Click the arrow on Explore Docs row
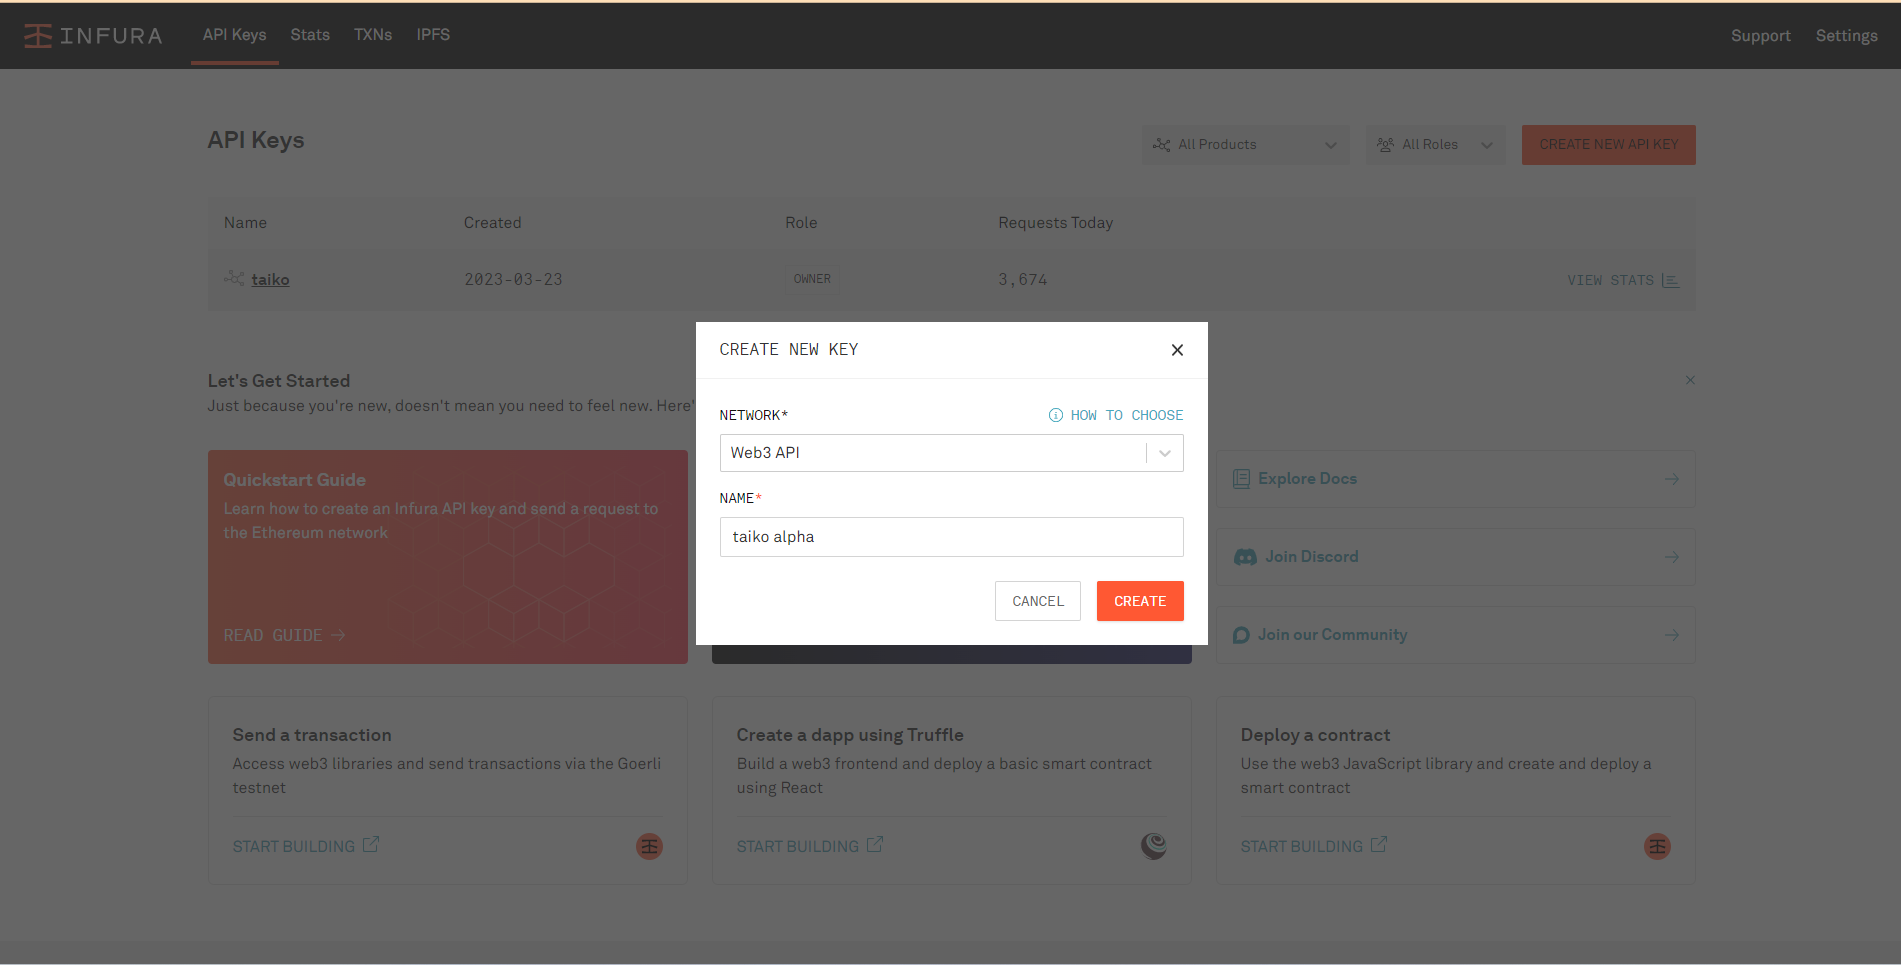 1672,479
